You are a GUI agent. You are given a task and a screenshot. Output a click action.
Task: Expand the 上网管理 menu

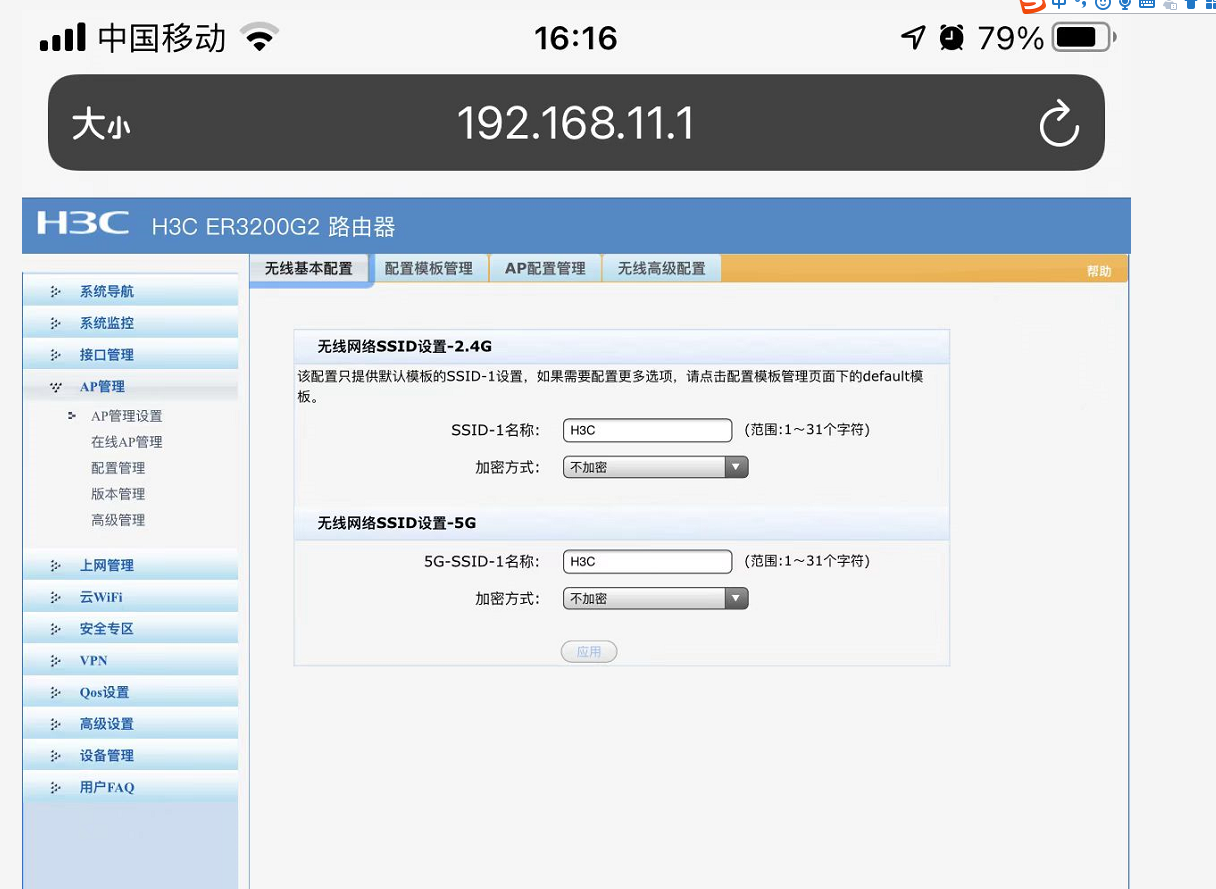pos(130,566)
